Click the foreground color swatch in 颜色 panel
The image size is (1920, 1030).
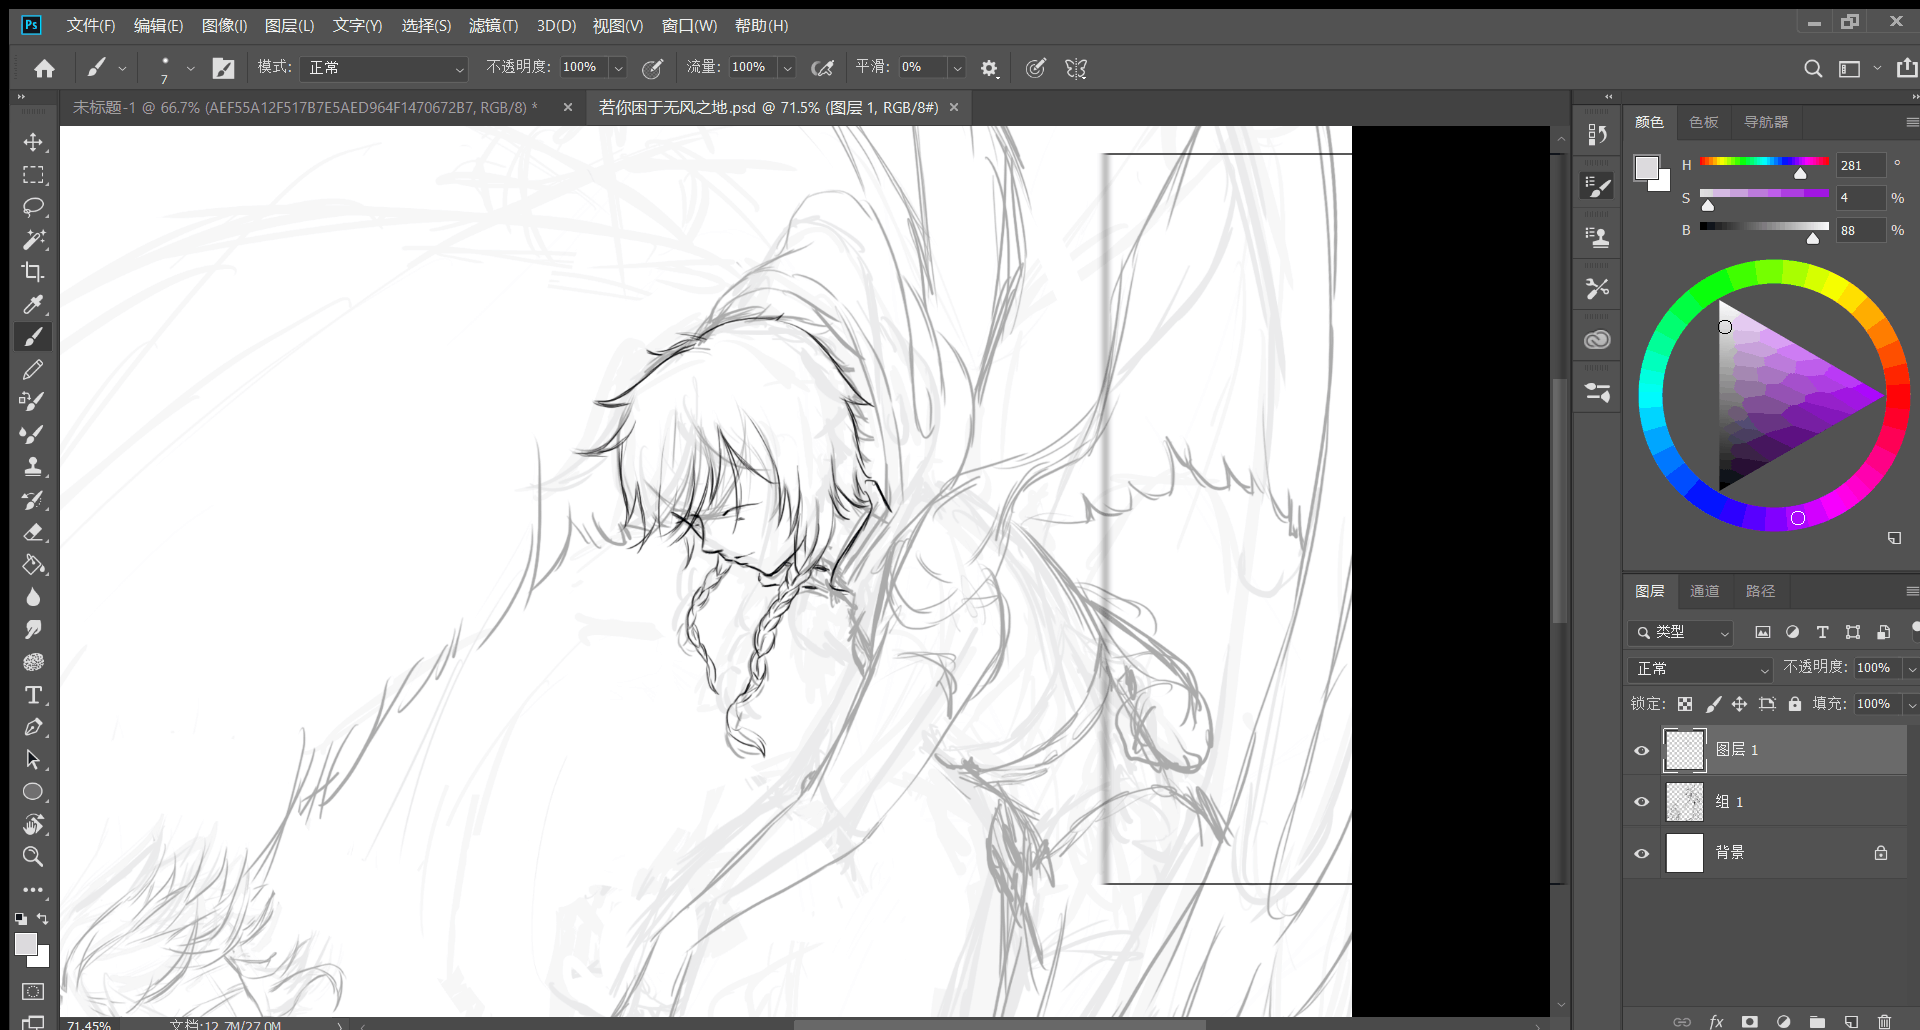pyautogui.click(x=1646, y=168)
